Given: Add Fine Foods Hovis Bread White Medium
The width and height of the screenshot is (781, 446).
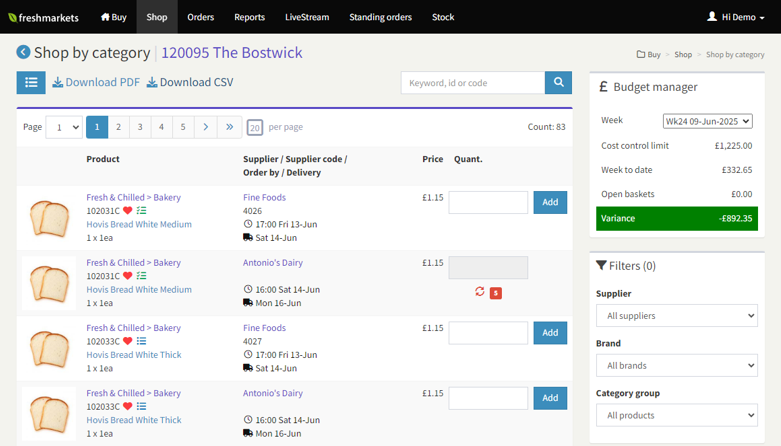Looking at the screenshot, I should 550,202.
